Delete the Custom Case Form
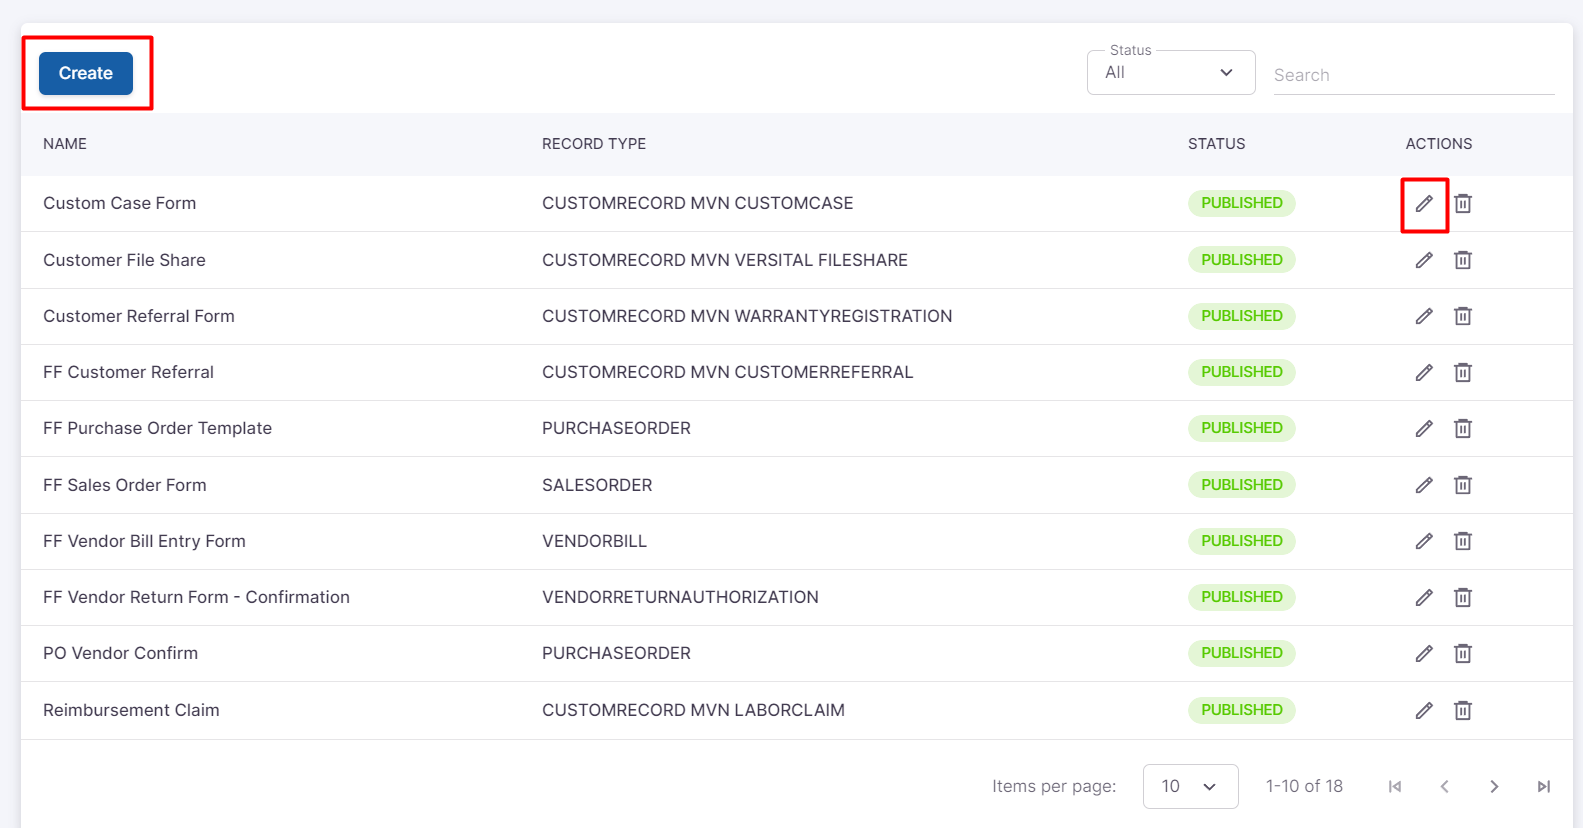The width and height of the screenshot is (1583, 828). (1462, 204)
